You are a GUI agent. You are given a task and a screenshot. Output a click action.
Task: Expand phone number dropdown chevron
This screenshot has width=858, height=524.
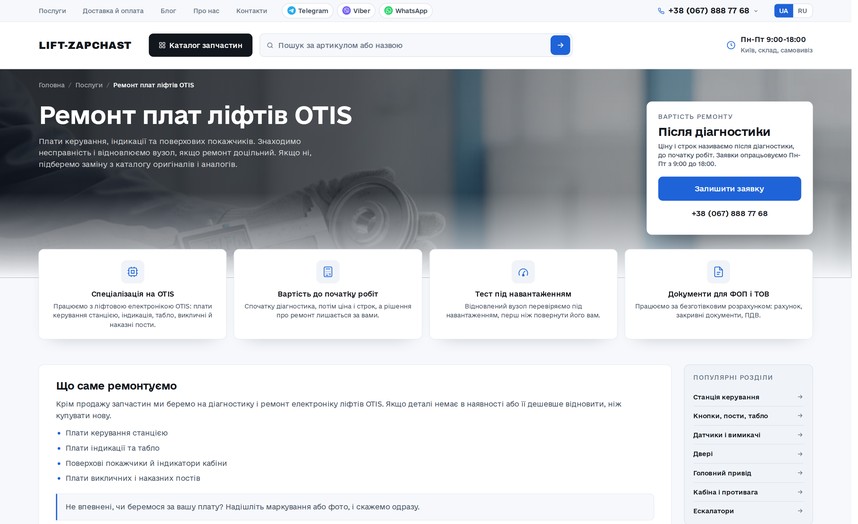[756, 11]
